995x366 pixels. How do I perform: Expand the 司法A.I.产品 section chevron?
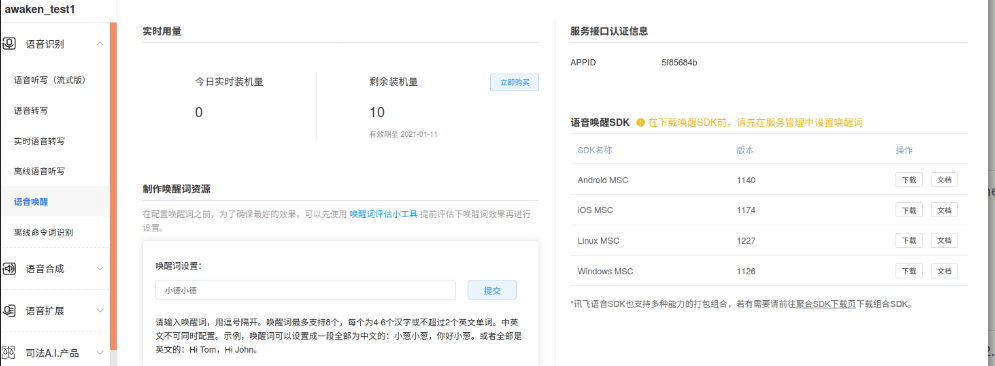tap(100, 353)
